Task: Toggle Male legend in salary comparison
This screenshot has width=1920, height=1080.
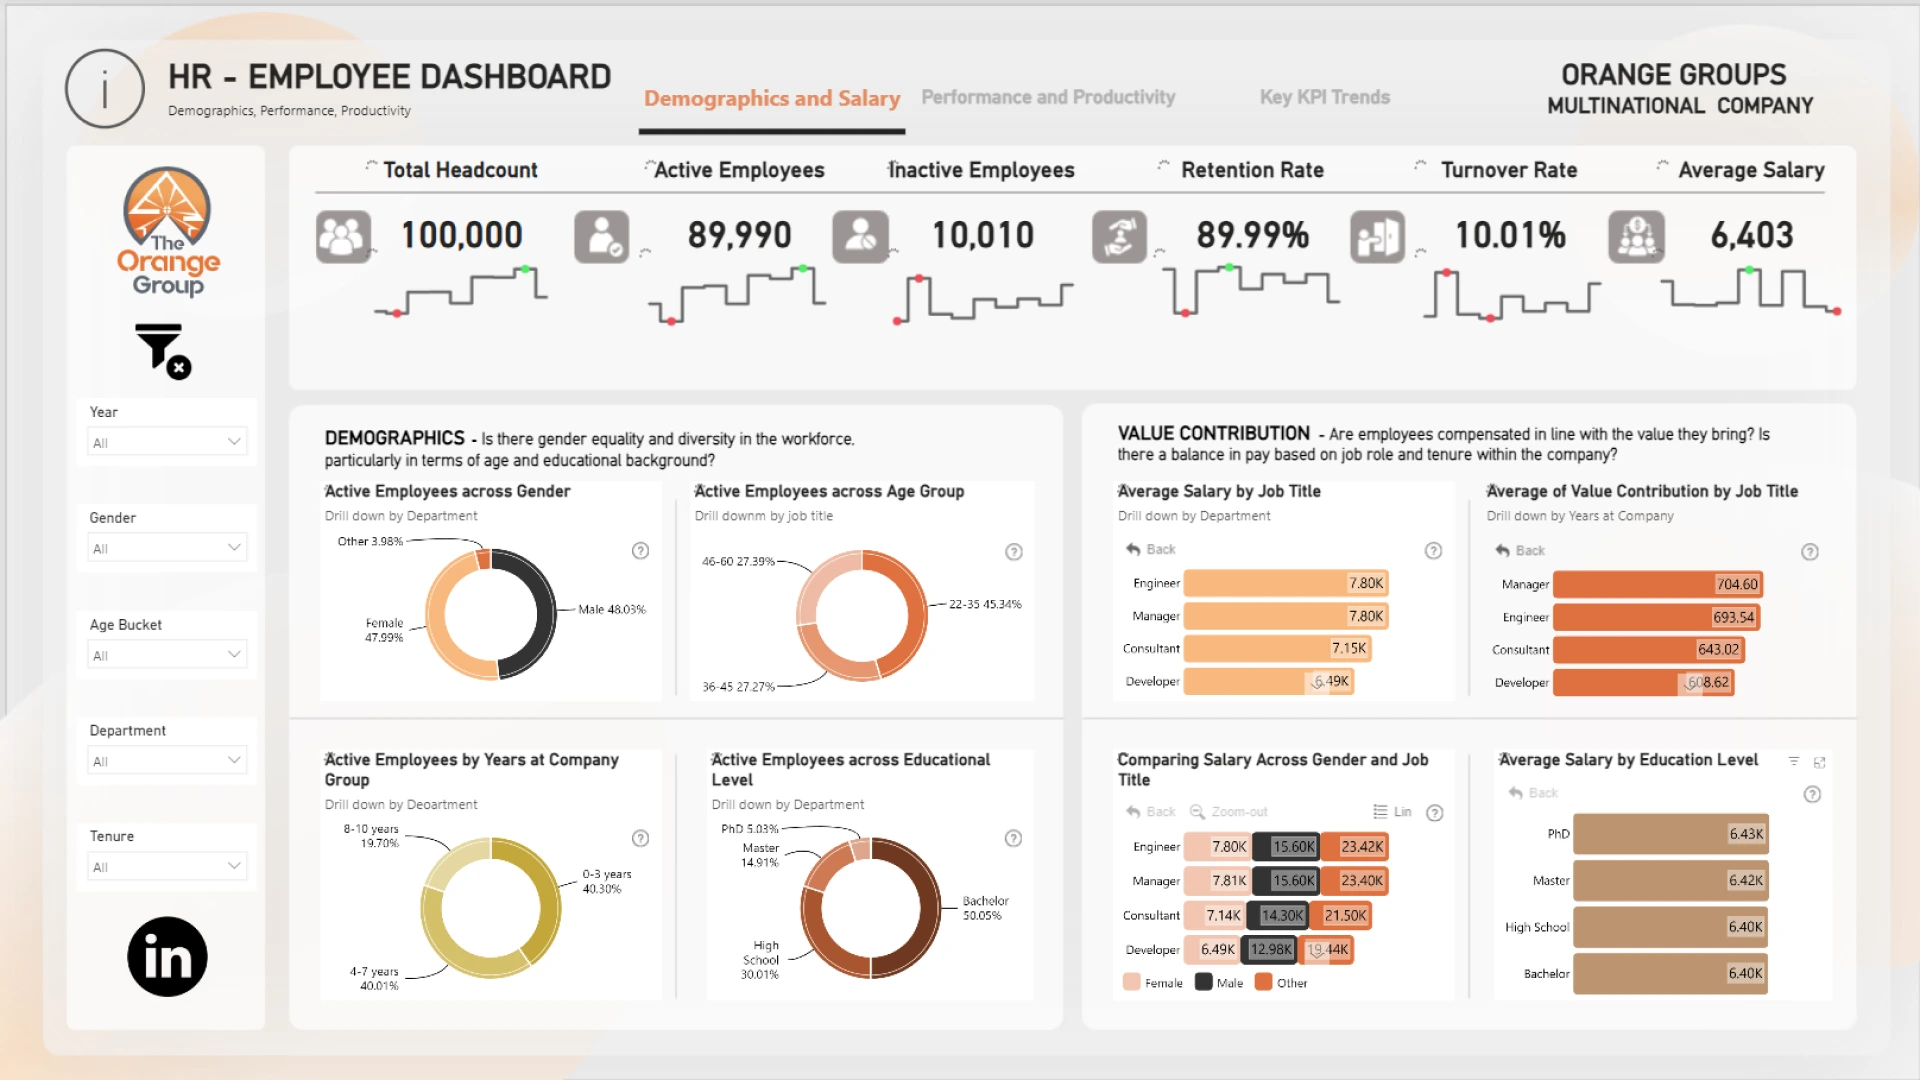Action: pyautogui.click(x=1219, y=983)
